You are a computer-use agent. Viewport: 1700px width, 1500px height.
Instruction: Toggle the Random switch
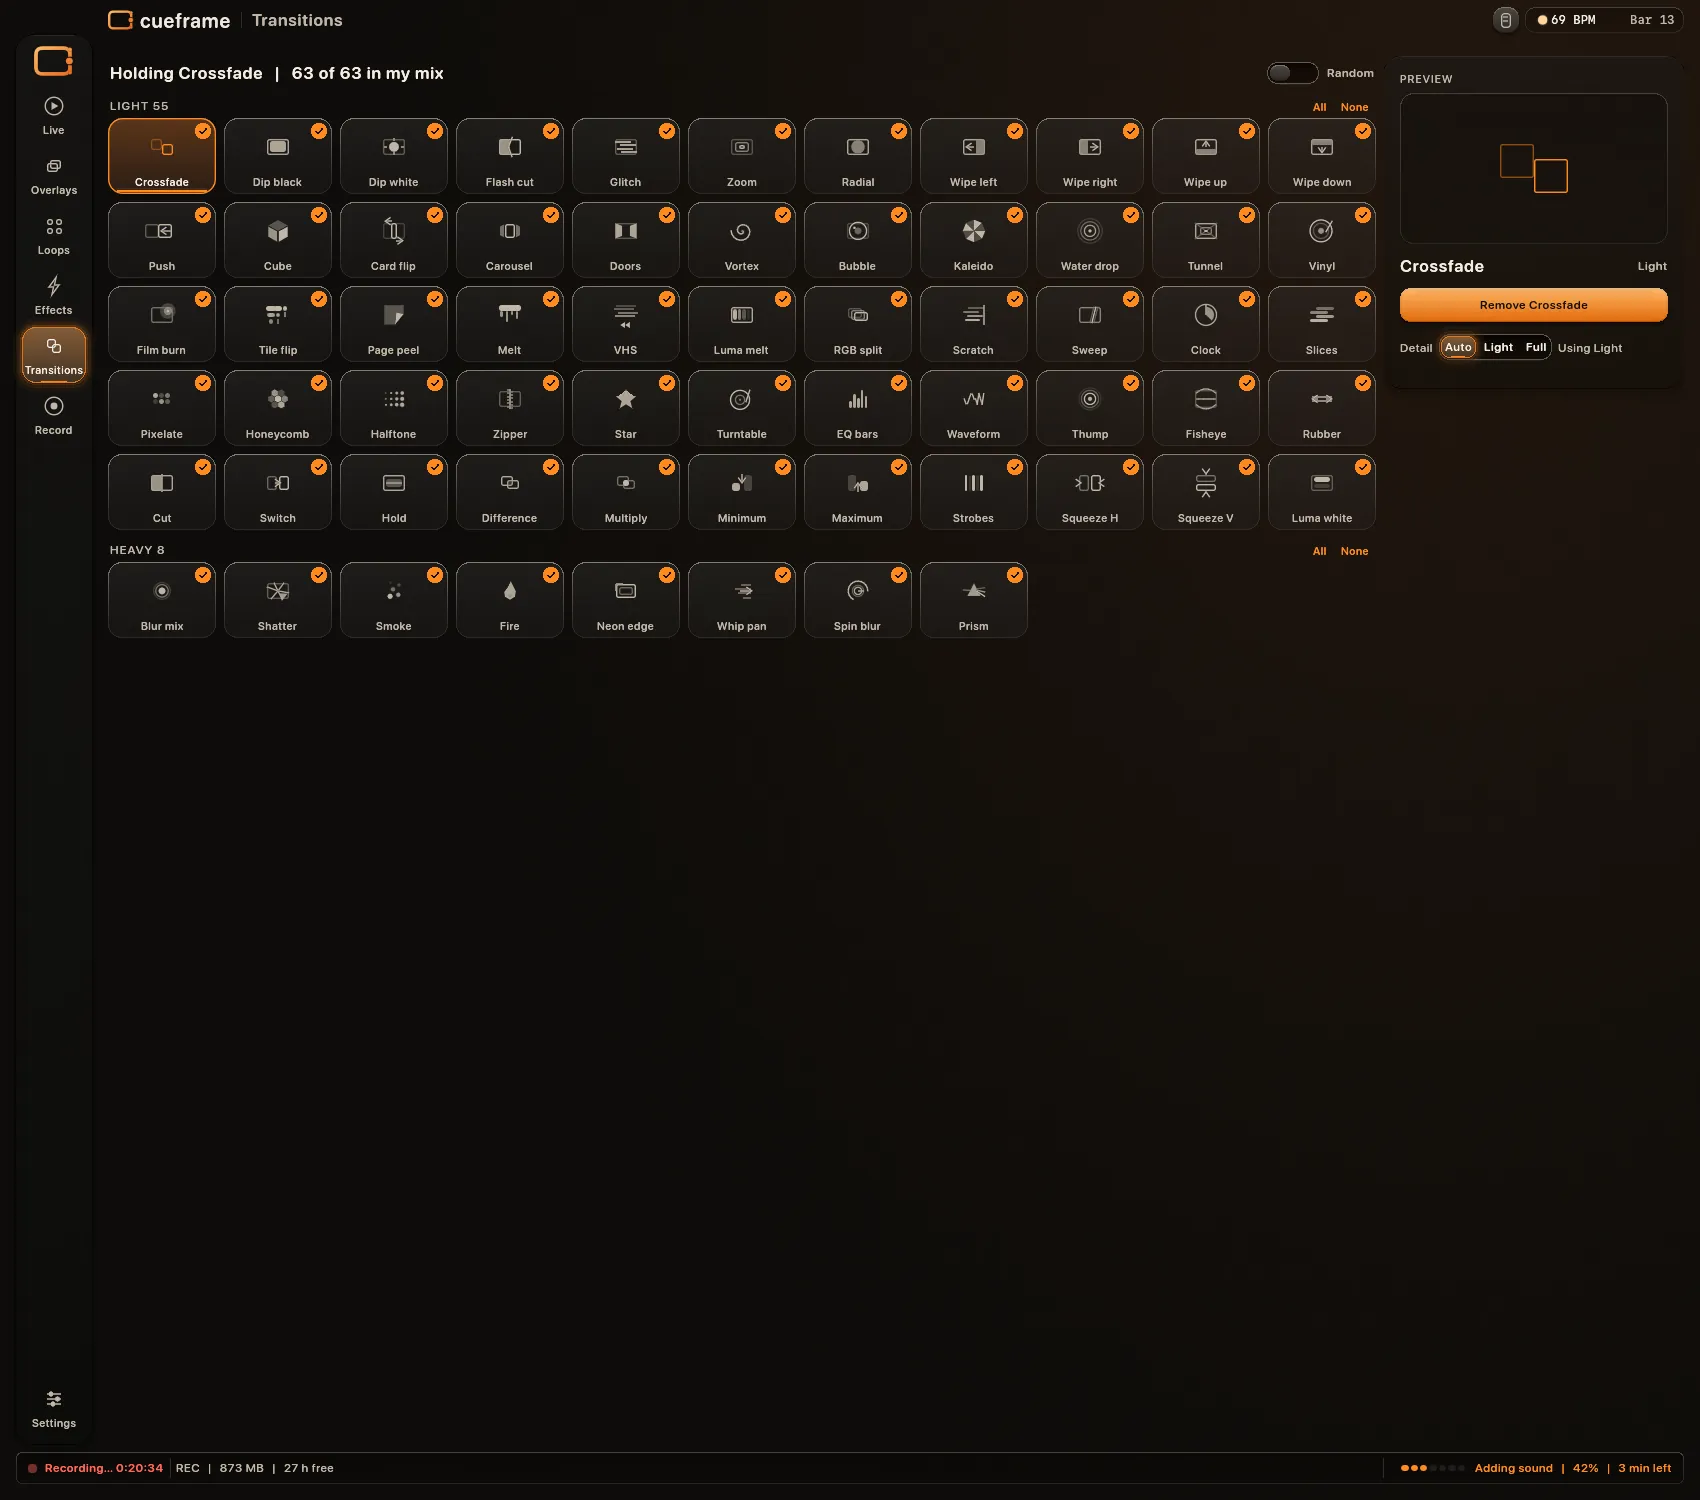tap(1292, 73)
